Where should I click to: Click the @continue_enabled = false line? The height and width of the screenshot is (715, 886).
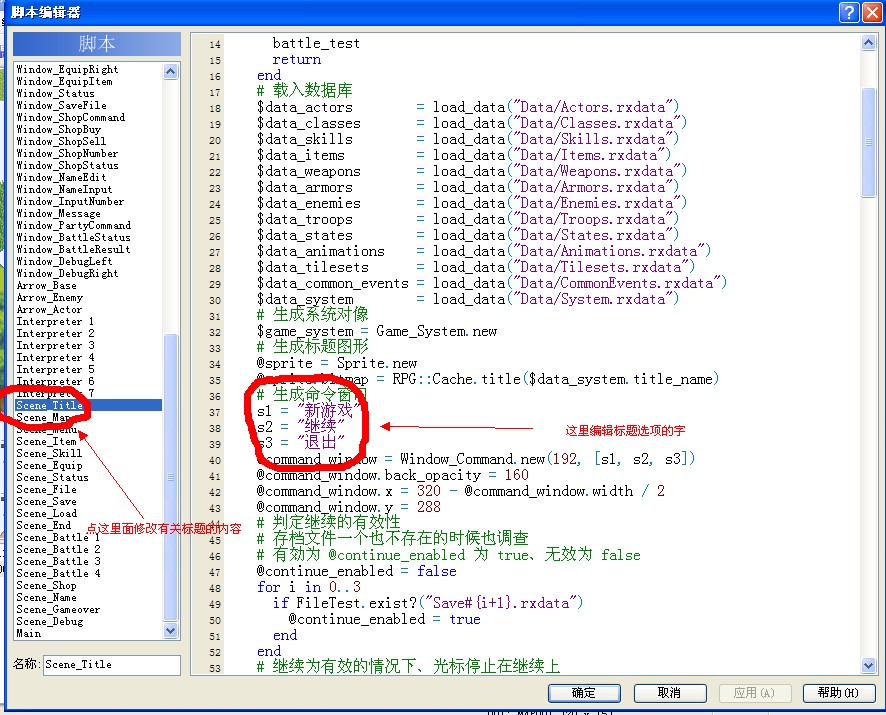point(357,571)
